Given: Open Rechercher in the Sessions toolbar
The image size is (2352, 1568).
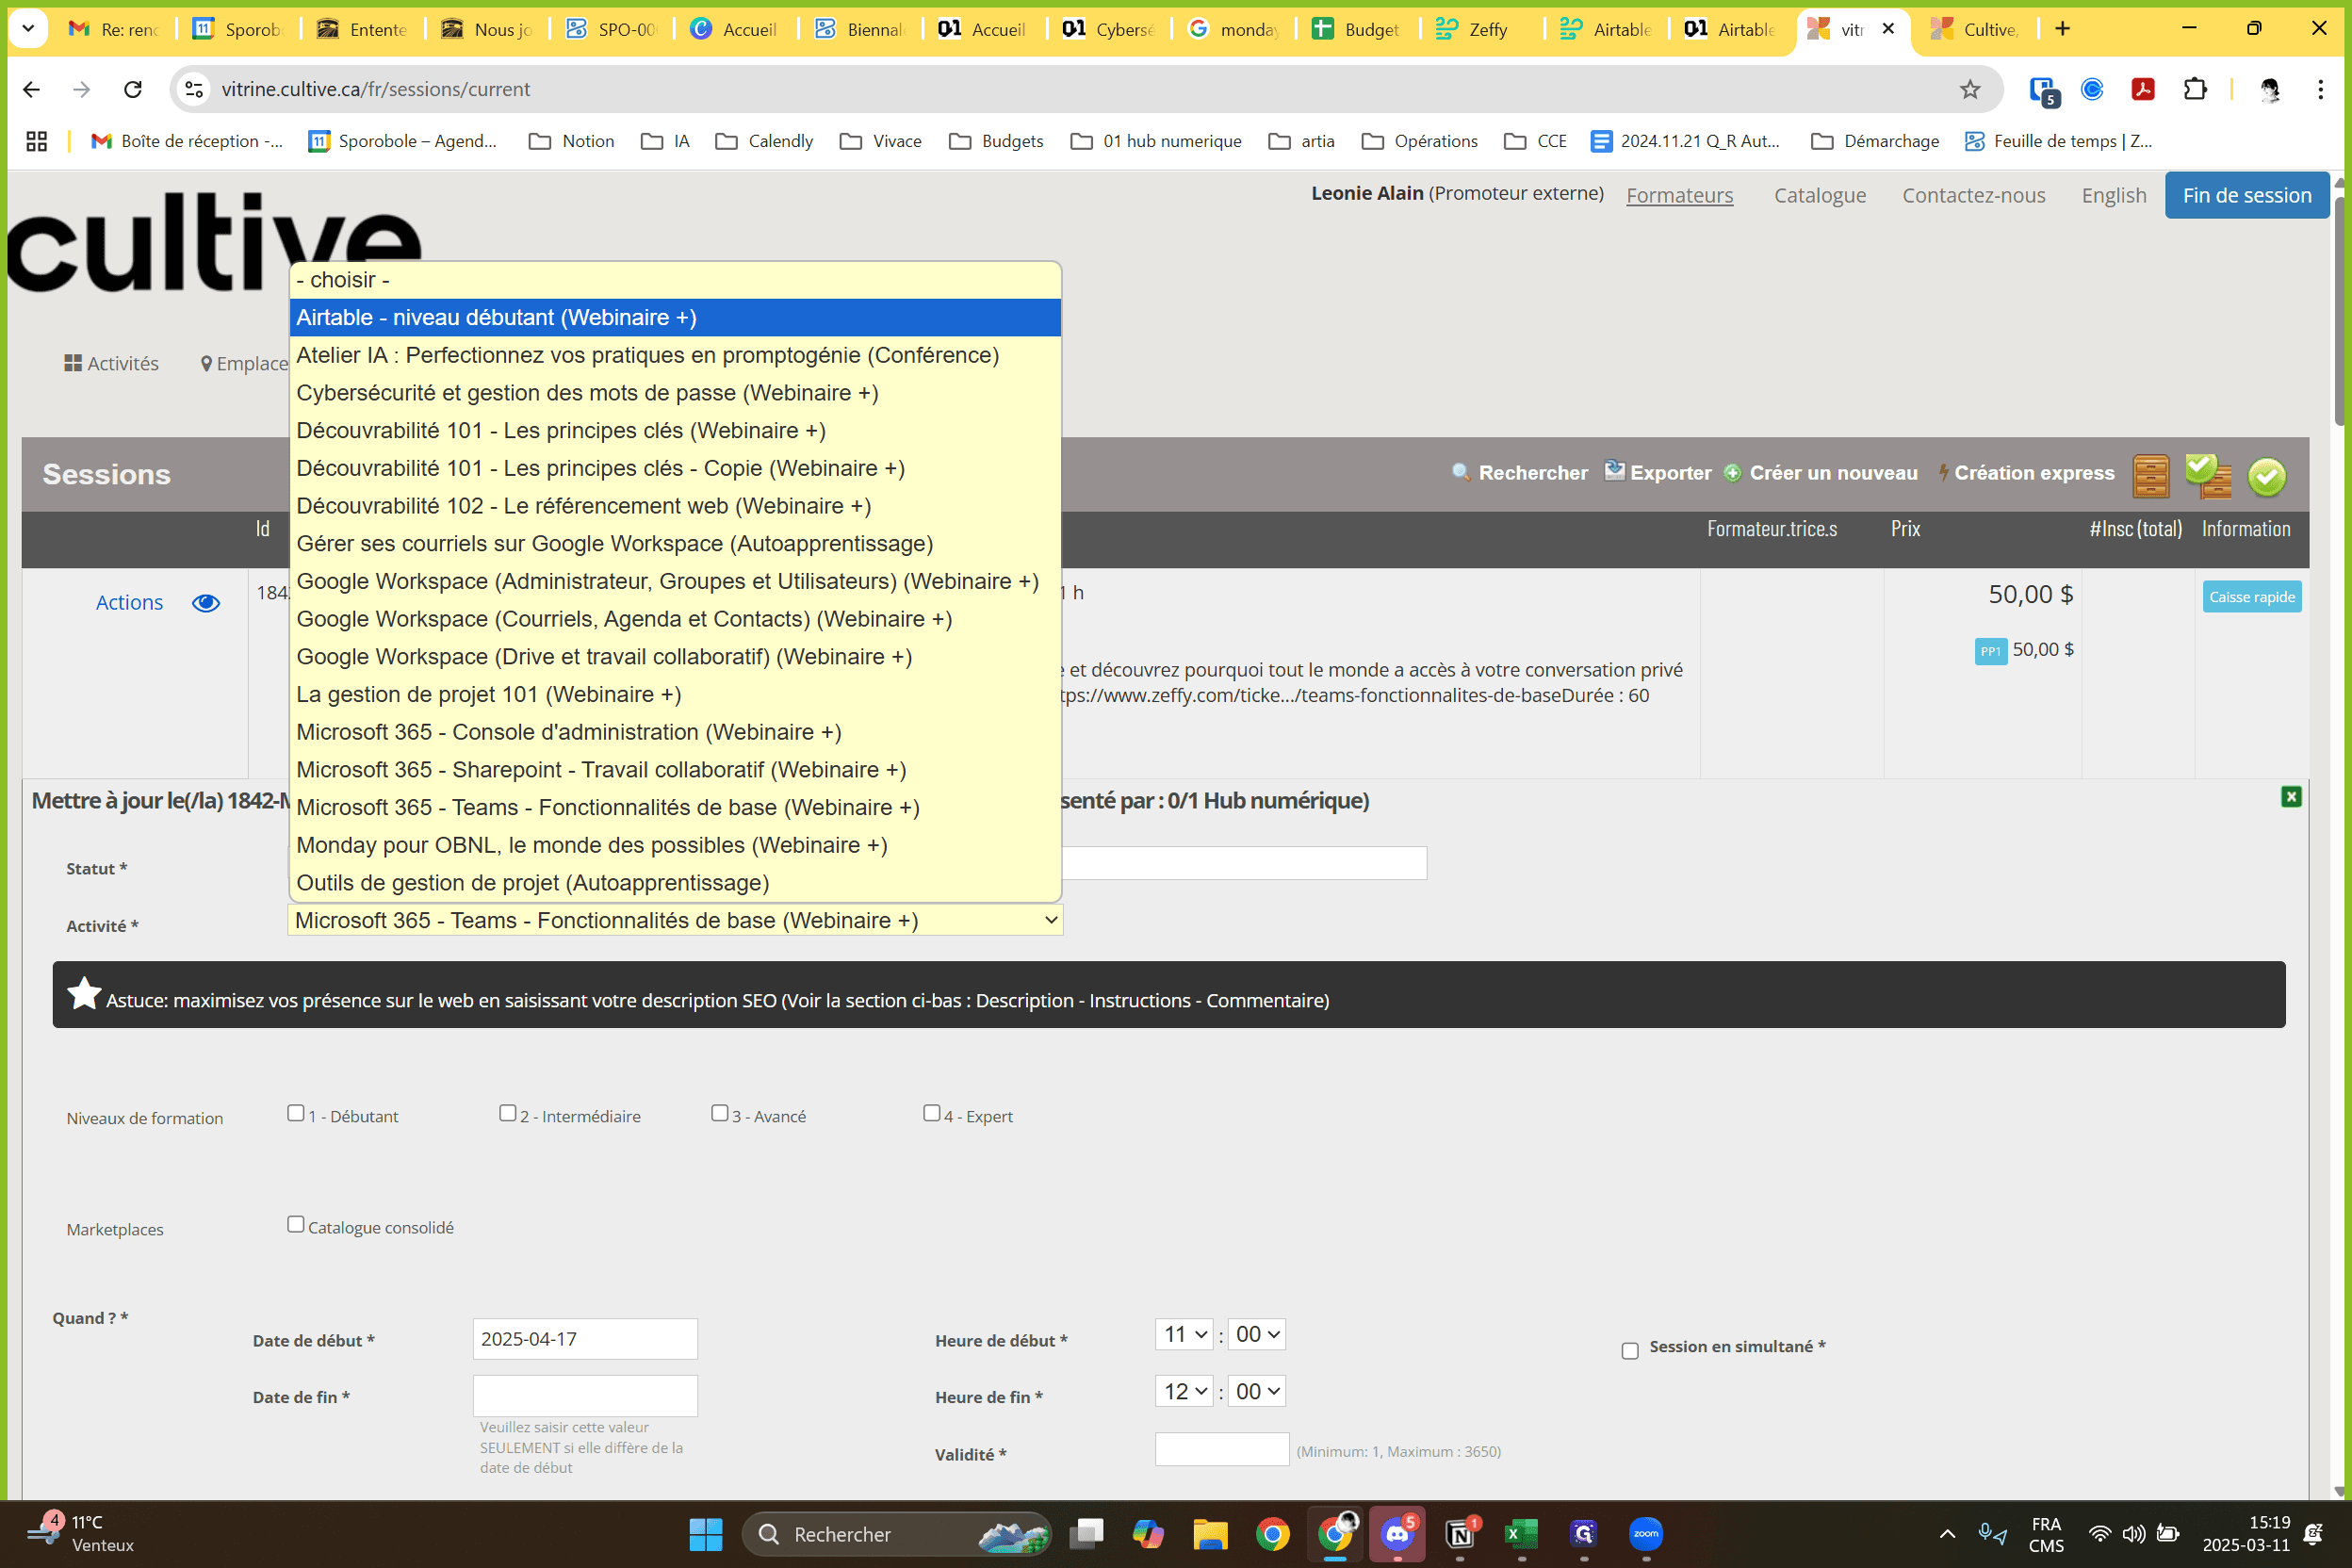Looking at the screenshot, I should pyautogui.click(x=1520, y=473).
